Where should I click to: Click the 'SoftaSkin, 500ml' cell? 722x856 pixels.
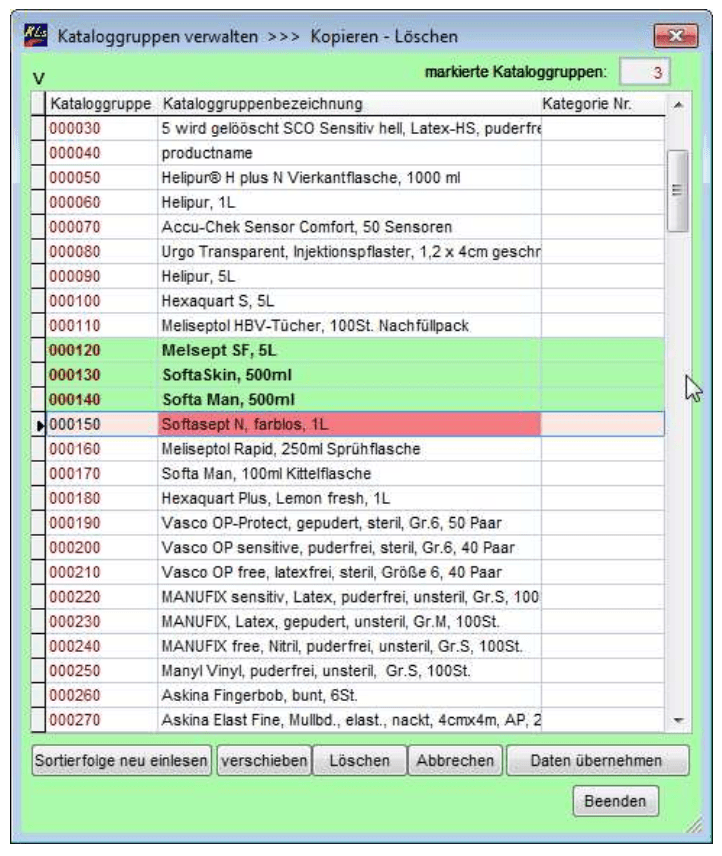point(349,375)
